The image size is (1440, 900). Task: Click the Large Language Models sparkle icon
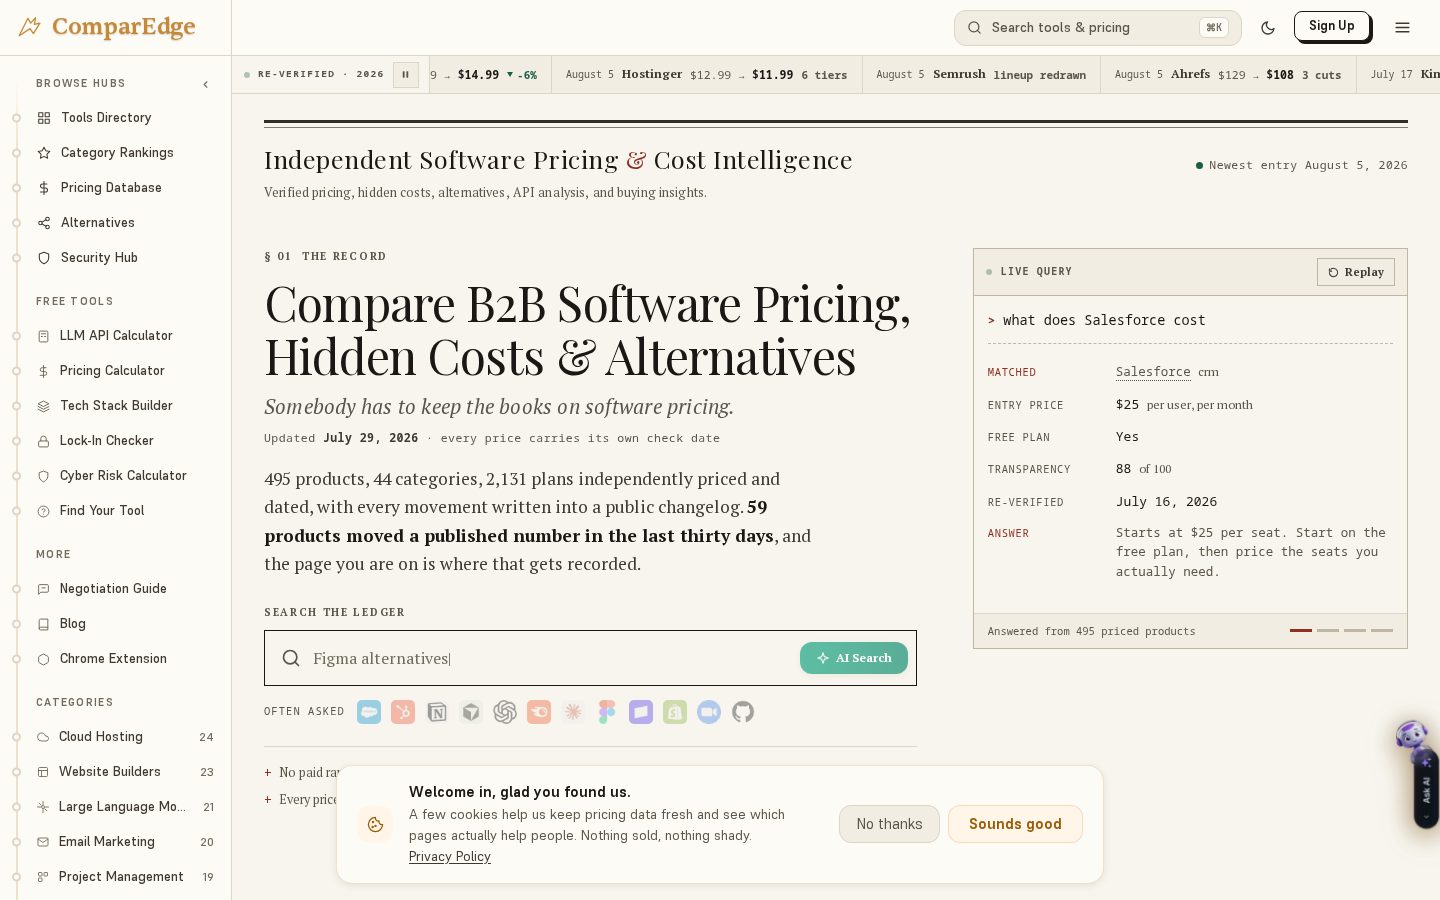coord(43,807)
